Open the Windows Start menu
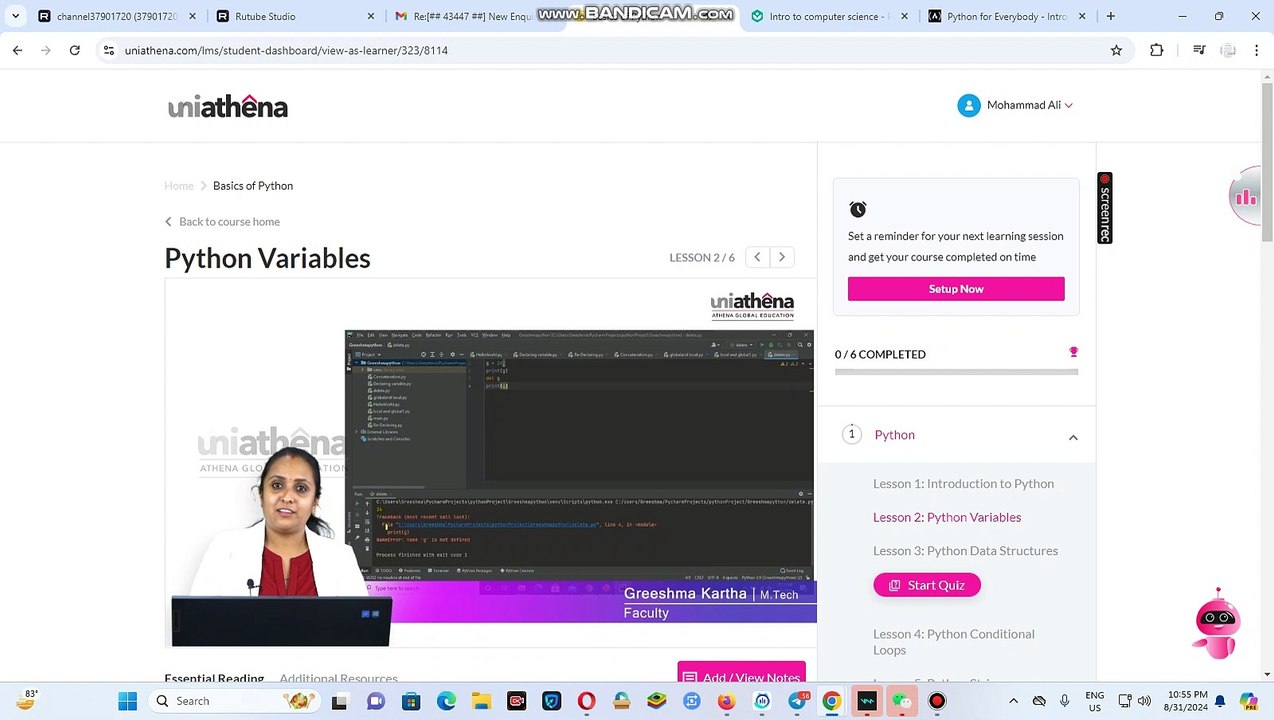The width and height of the screenshot is (1274, 720). coord(127,701)
